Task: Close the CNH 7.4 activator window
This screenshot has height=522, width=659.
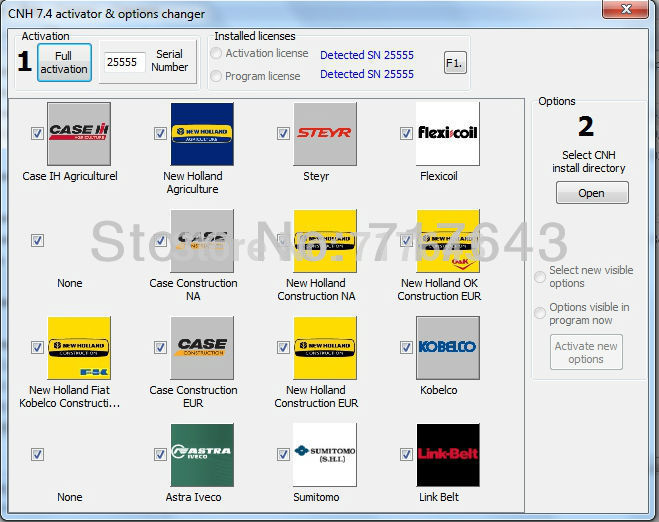Action: pyautogui.click(x=626, y=9)
